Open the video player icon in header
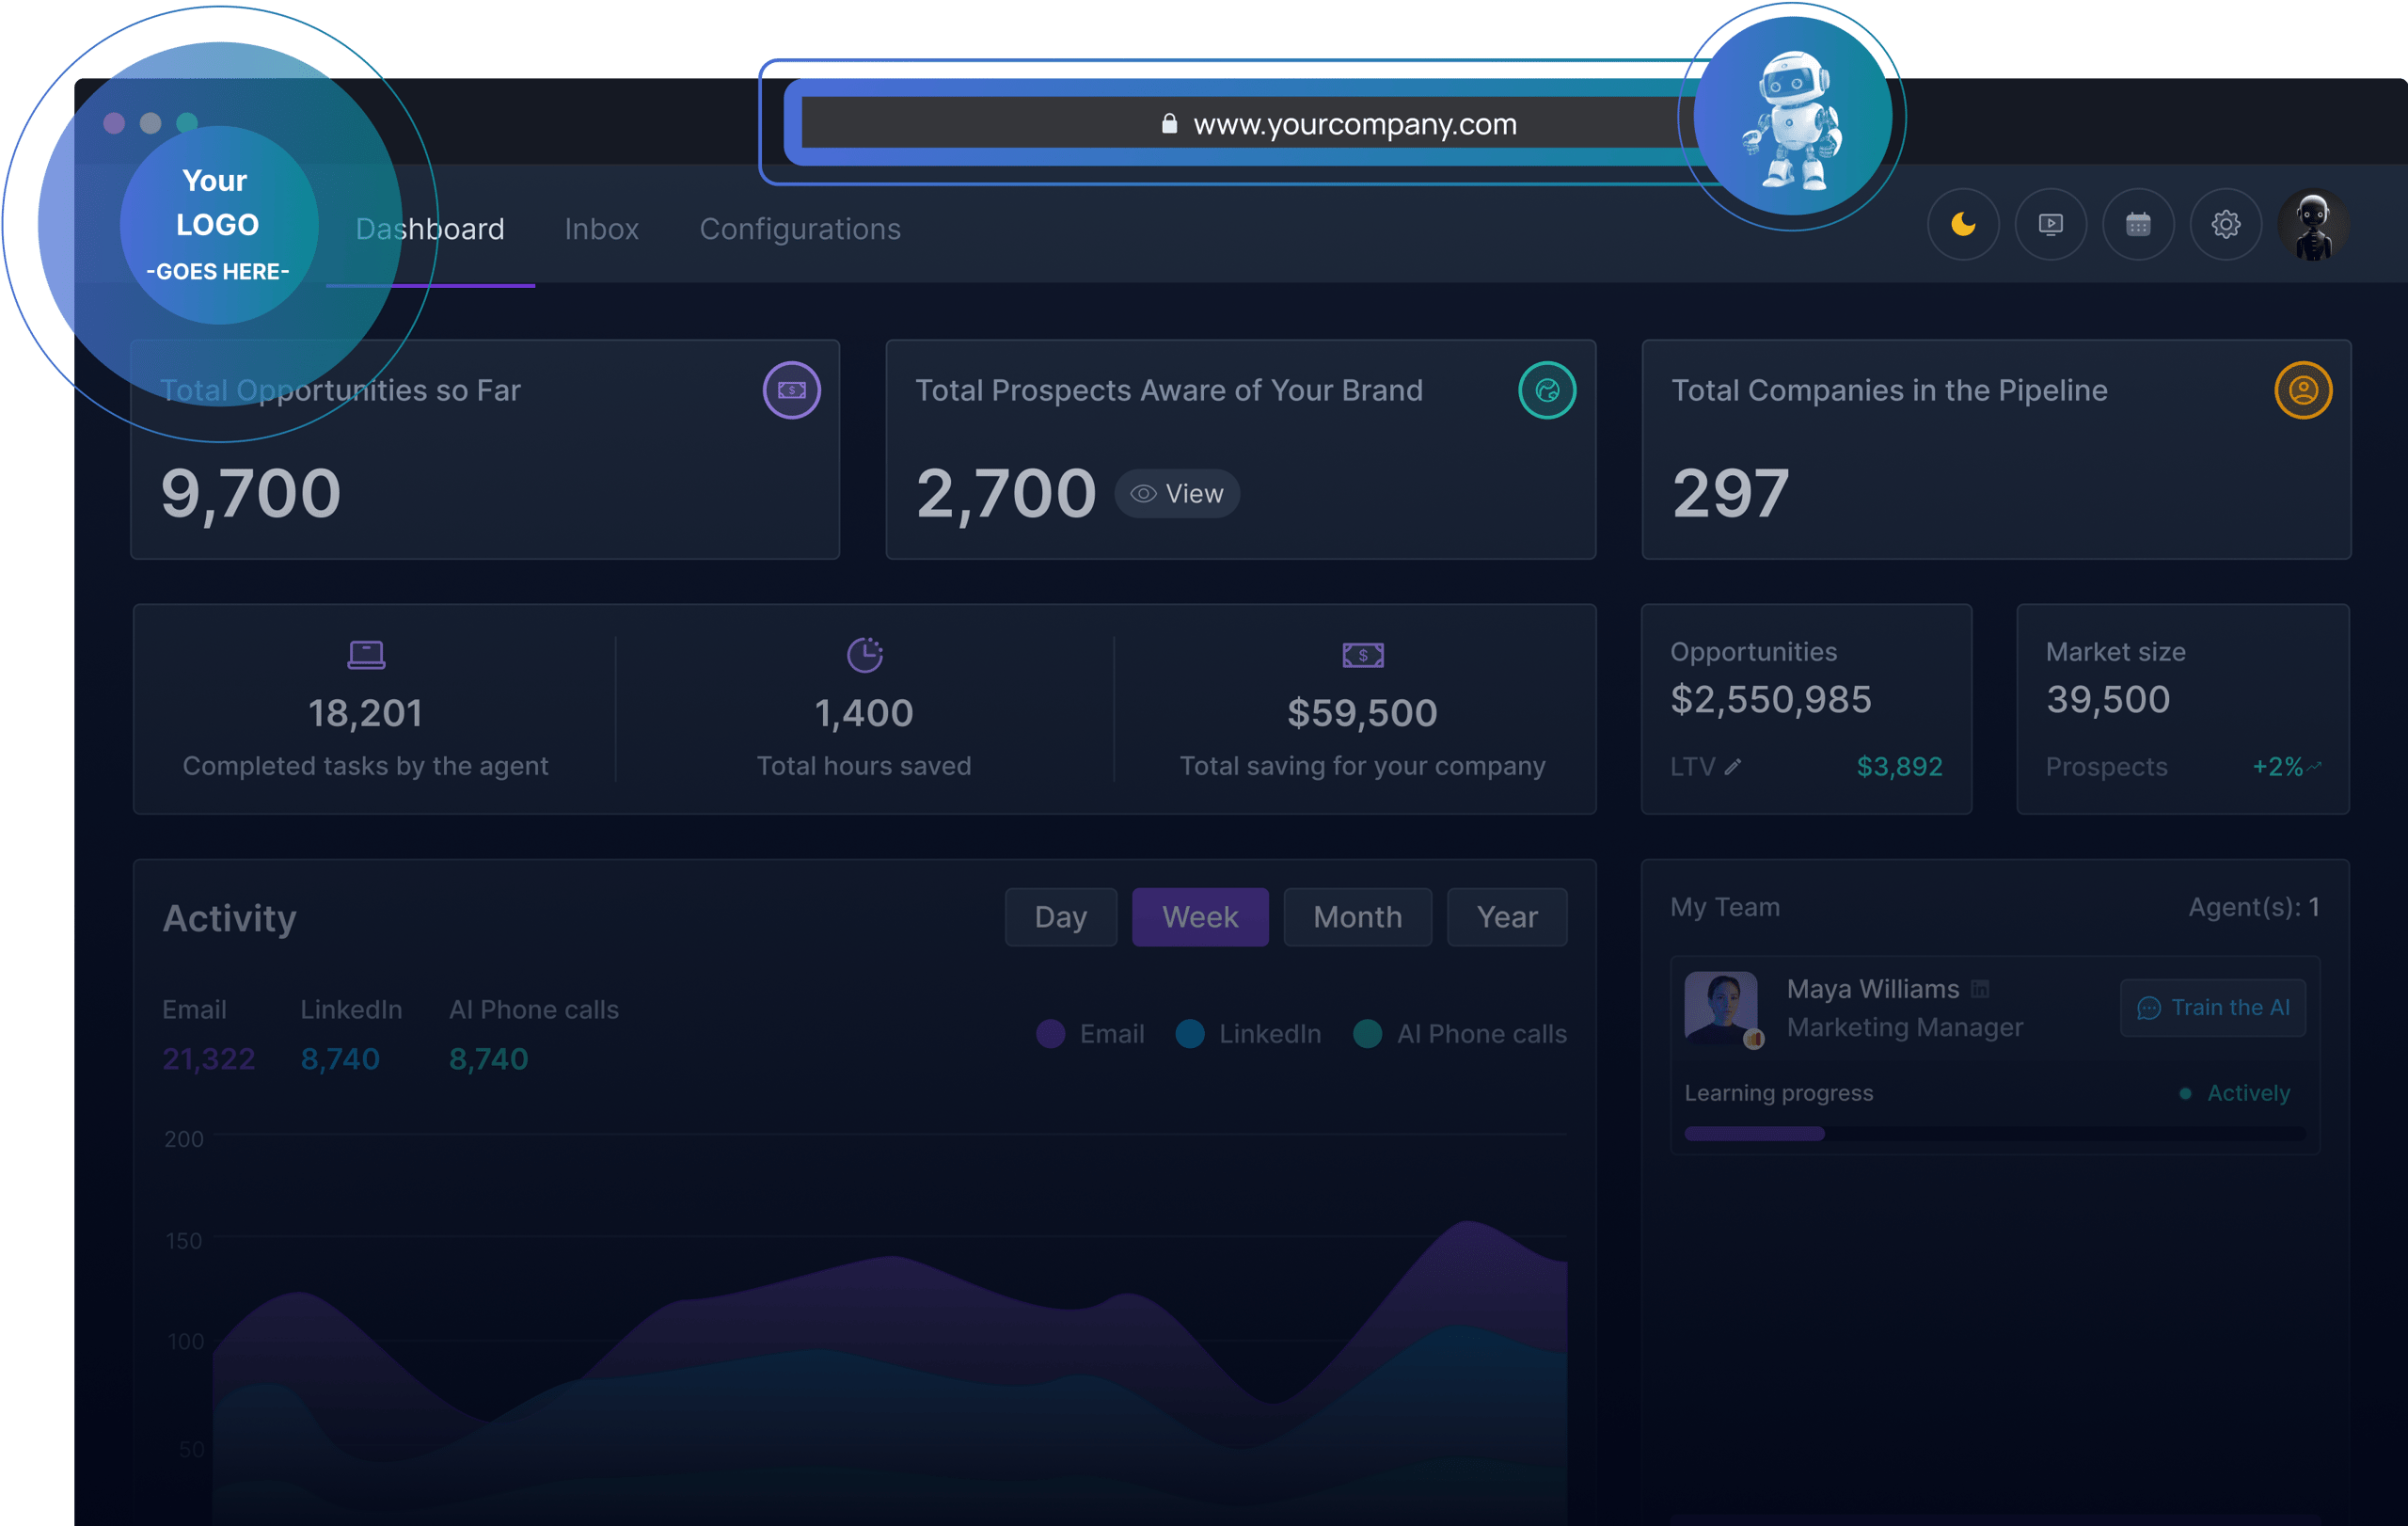The height and width of the screenshot is (1526, 2408). tap(2050, 225)
